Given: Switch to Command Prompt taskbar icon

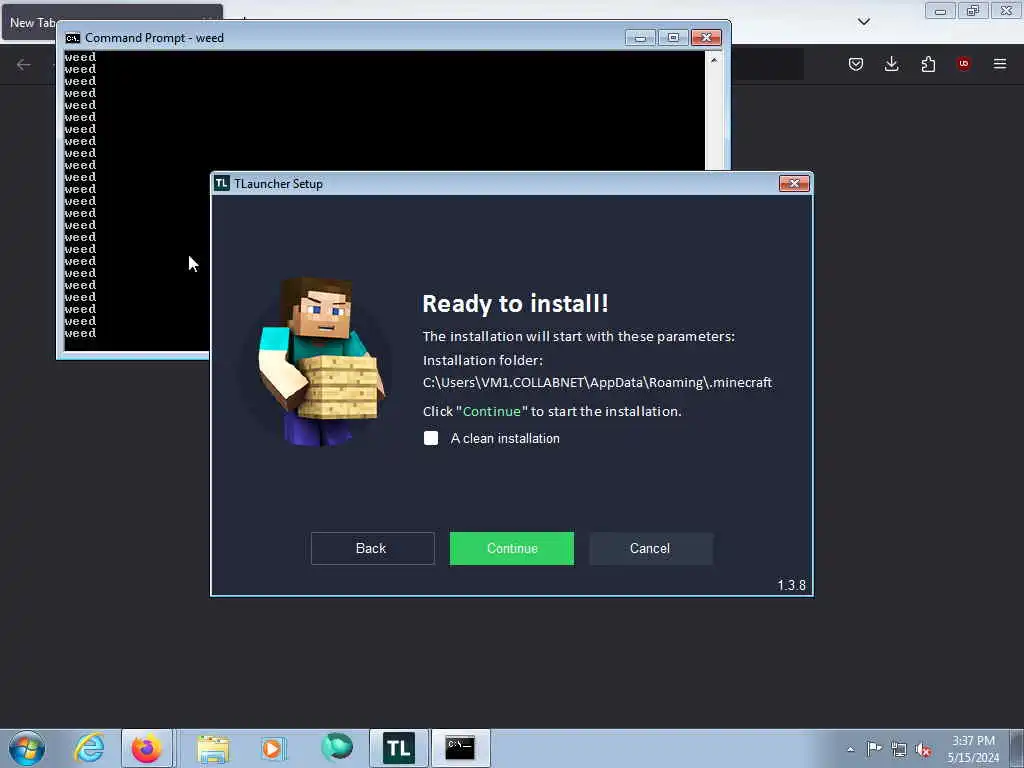Looking at the screenshot, I should [460, 748].
